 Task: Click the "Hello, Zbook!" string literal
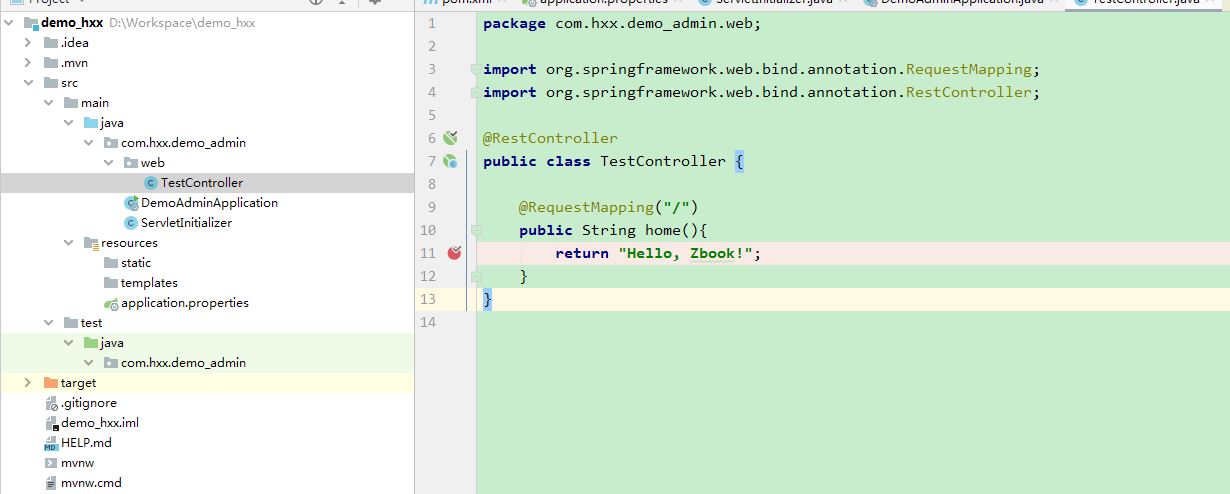(685, 253)
